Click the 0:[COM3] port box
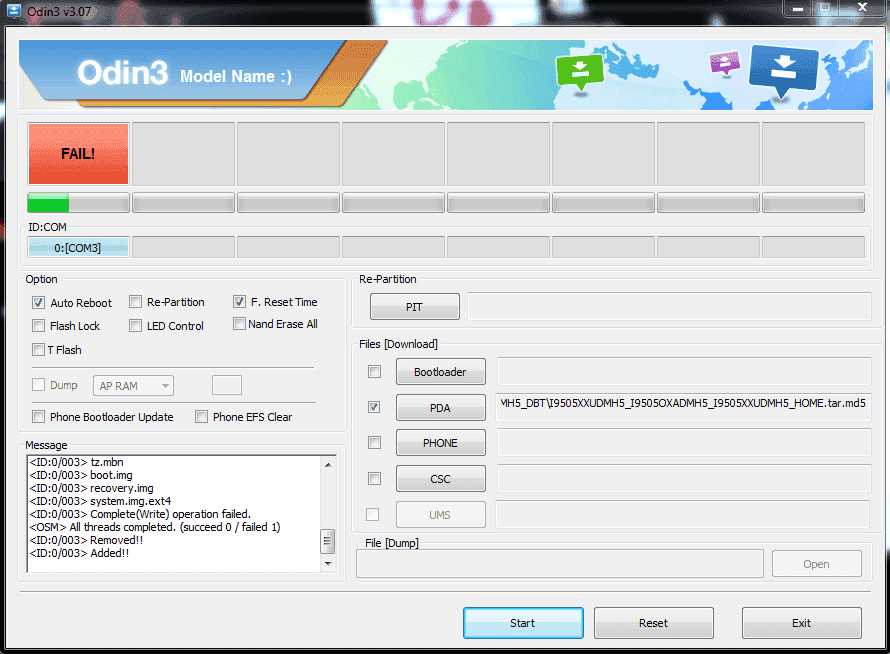The image size is (890, 654). tap(78, 248)
